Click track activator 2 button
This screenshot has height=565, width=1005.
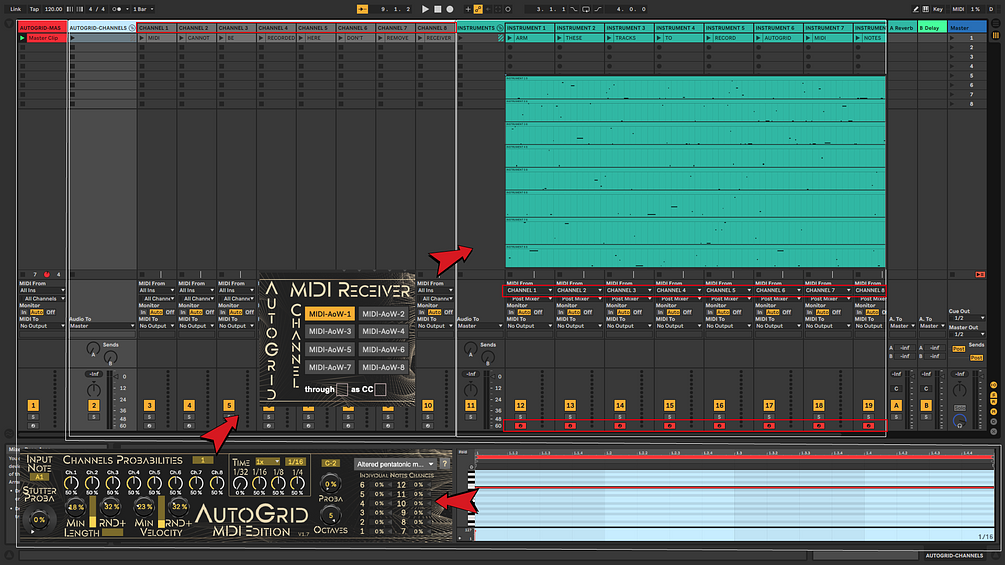pos(94,405)
